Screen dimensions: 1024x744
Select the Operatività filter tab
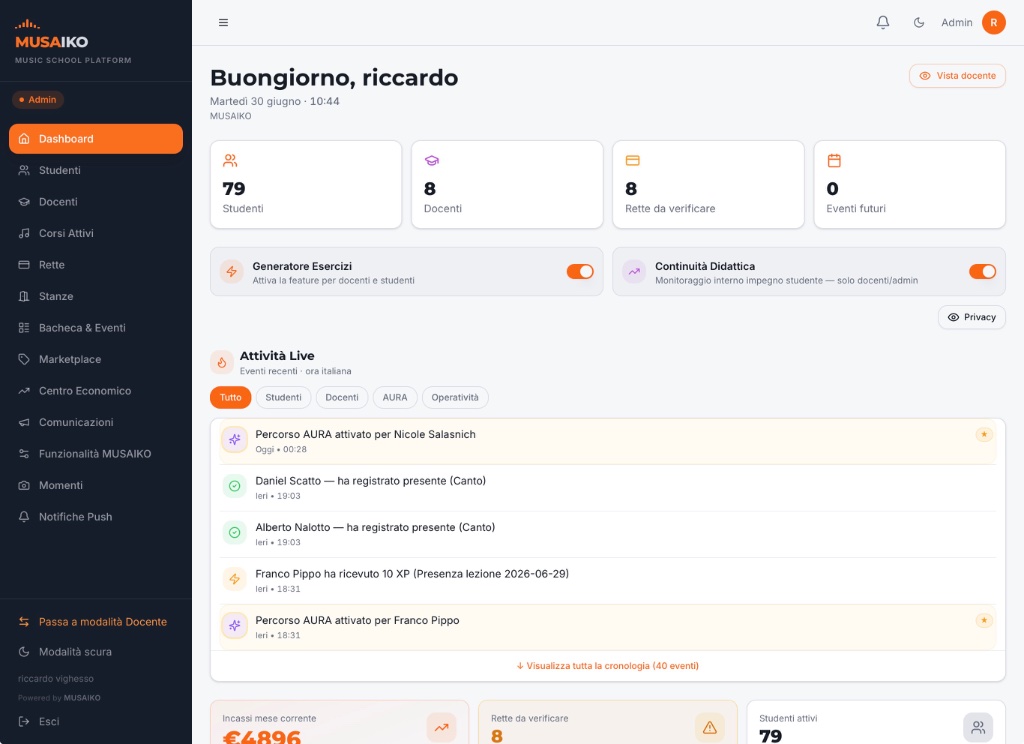click(455, 398)
